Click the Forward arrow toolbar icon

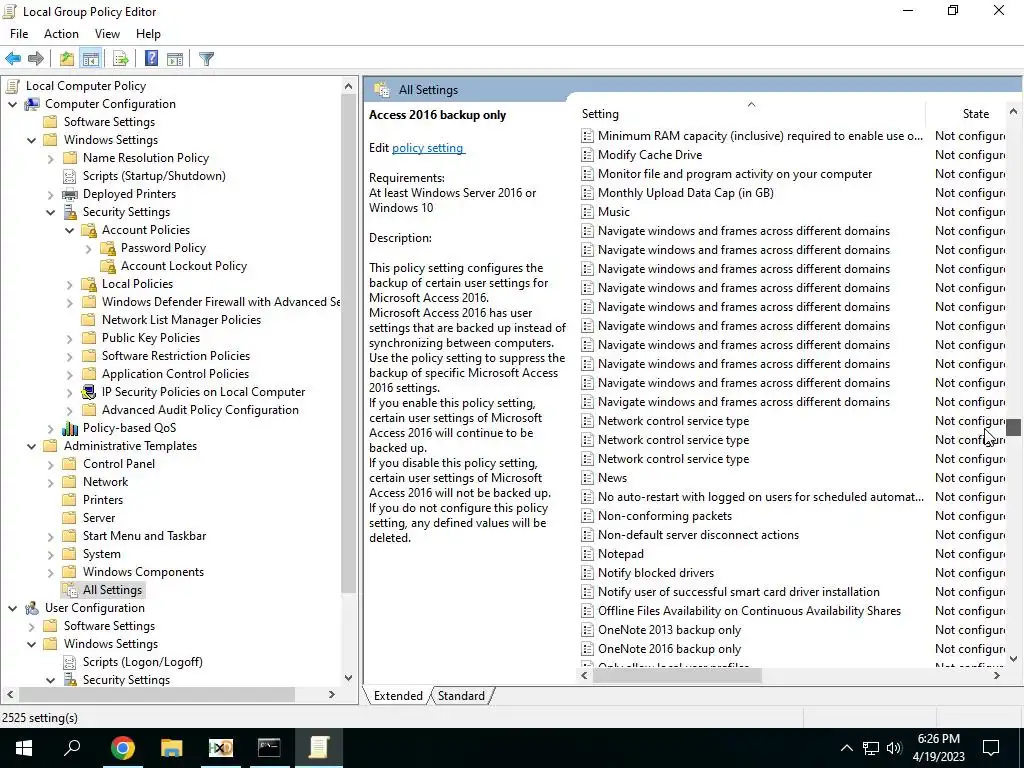(36, 59)
